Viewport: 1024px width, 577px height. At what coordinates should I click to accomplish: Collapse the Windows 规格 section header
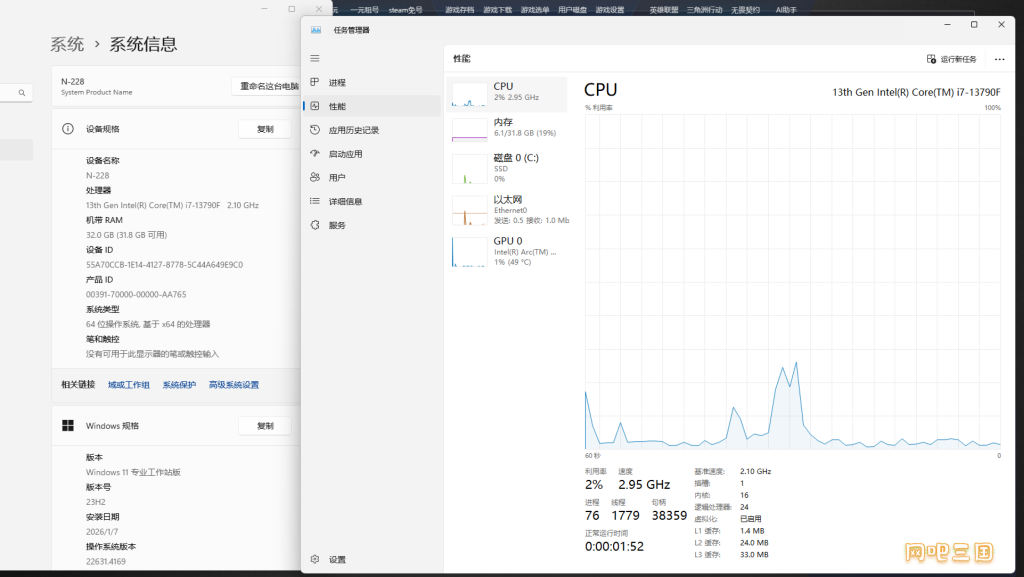click(176, 426)
